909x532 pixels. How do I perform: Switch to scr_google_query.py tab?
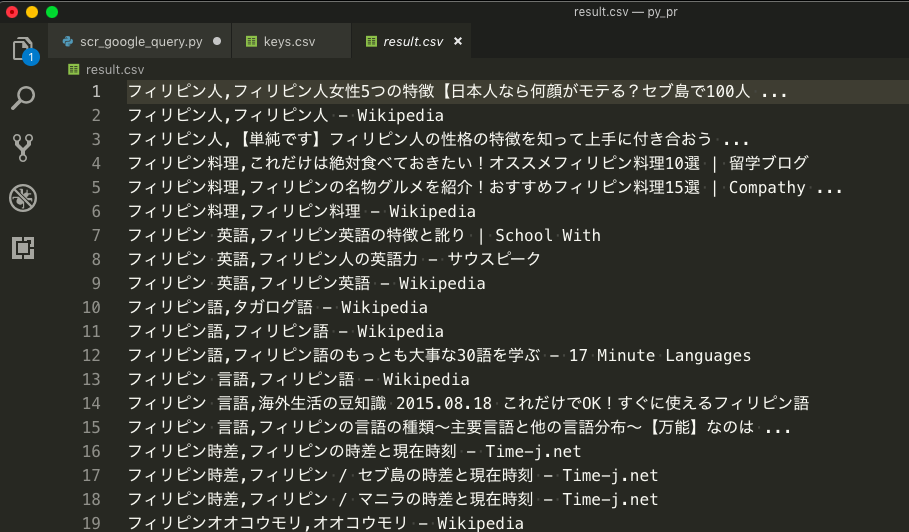[x=141, y=42]
